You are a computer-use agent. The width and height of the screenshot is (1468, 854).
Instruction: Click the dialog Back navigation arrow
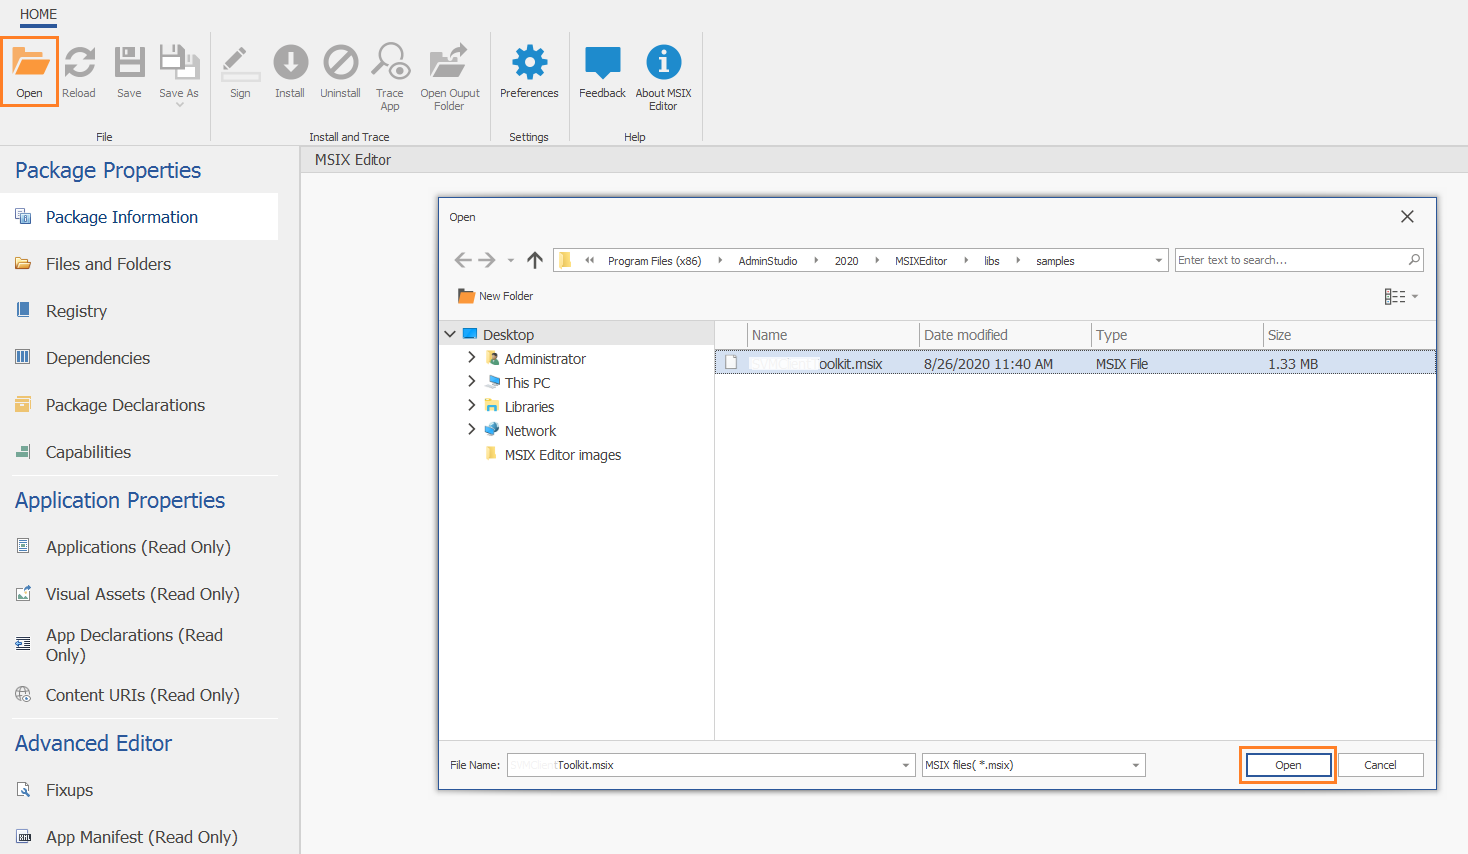tap(463, 260)
